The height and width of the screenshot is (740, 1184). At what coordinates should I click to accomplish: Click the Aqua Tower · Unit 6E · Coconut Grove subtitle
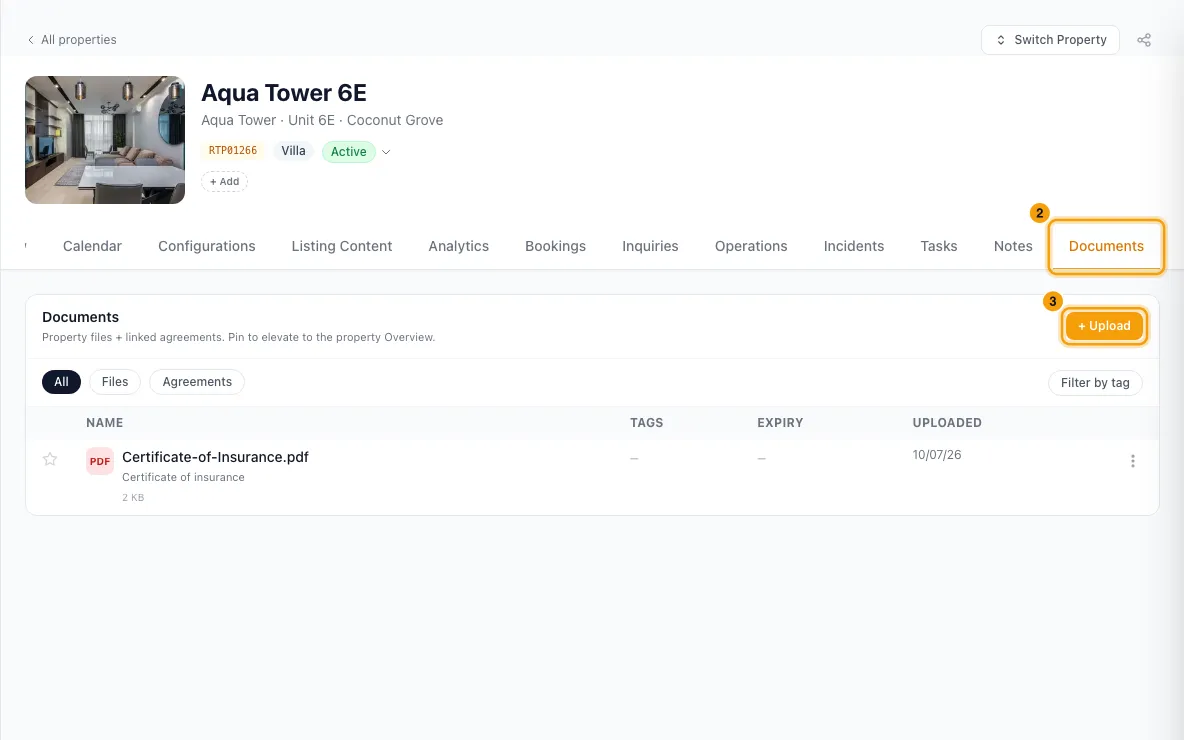(x=322, y=120)
